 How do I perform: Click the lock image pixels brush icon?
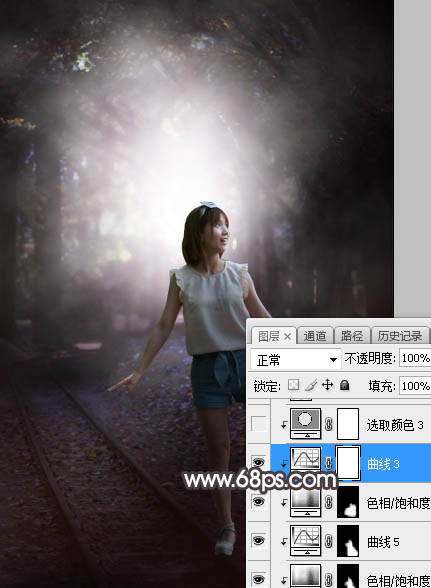tap(311, 385)
